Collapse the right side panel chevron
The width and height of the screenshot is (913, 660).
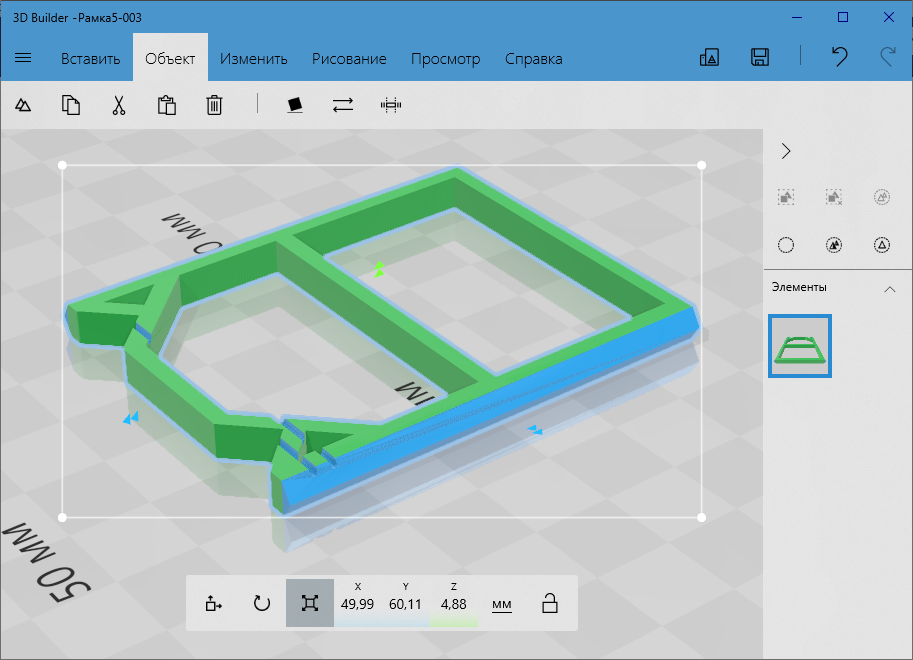pyautogui.click(x=786, y=151)
